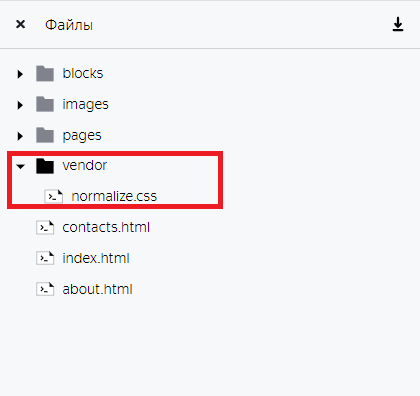This screenshot has height=396, width=420.
Task: Click the pages folder icon
Action: [x=45, y=135]
